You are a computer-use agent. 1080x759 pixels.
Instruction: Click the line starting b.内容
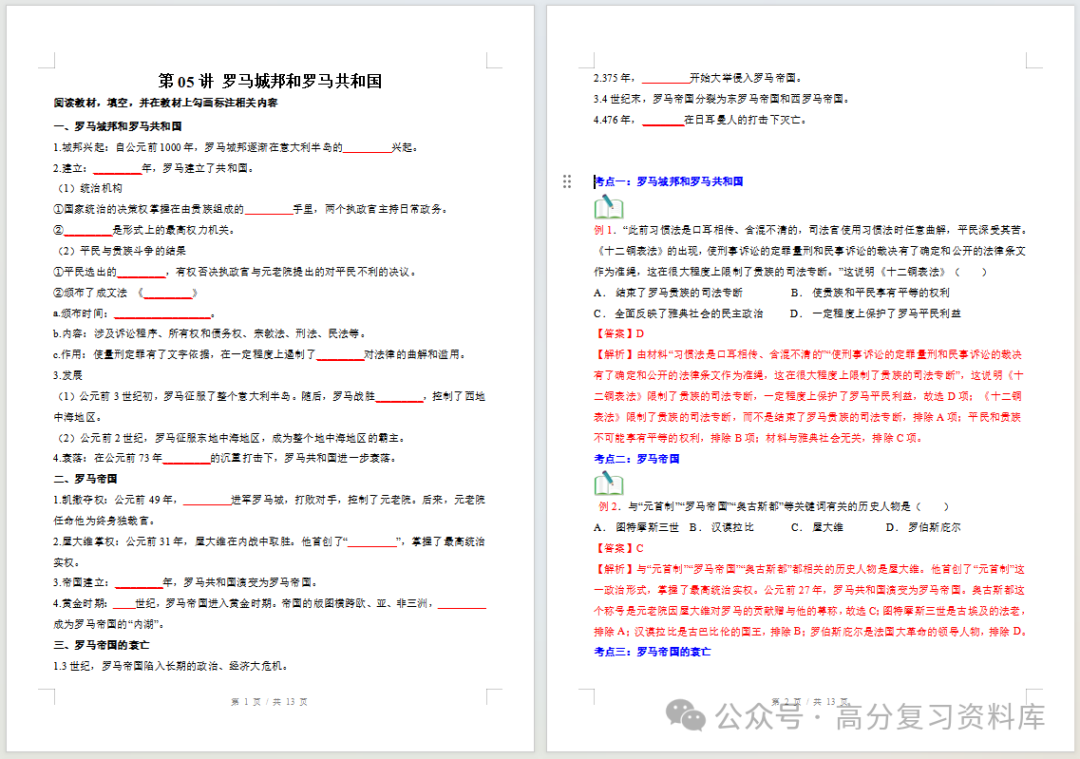[210, 333]
